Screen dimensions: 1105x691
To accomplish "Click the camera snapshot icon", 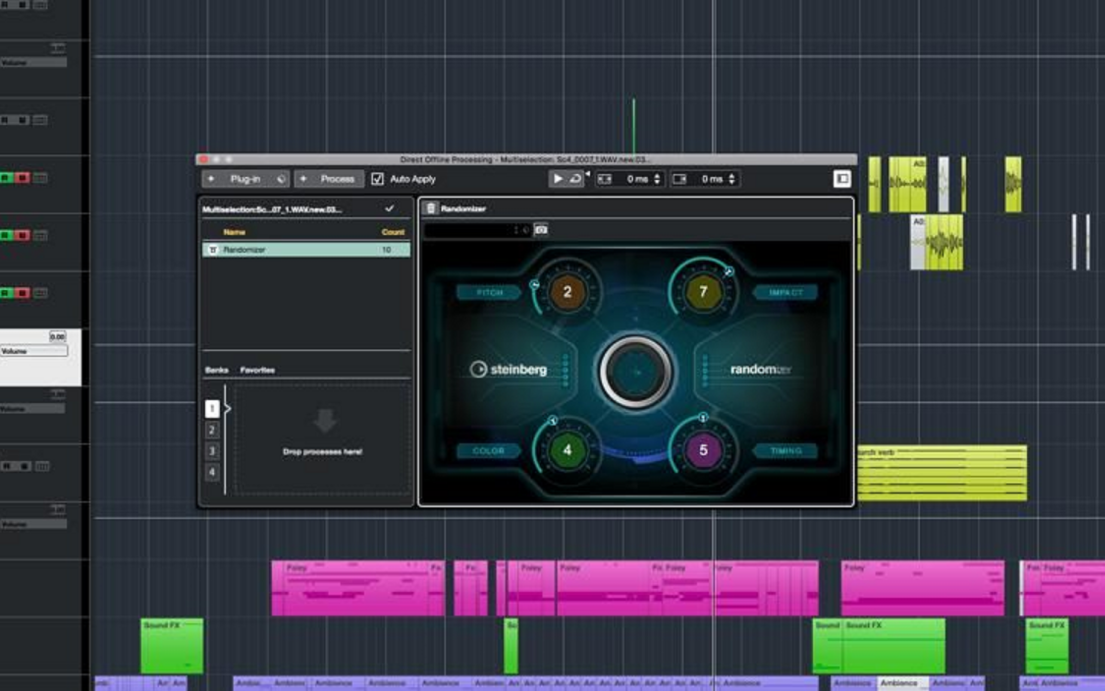I will click(541, 230).
